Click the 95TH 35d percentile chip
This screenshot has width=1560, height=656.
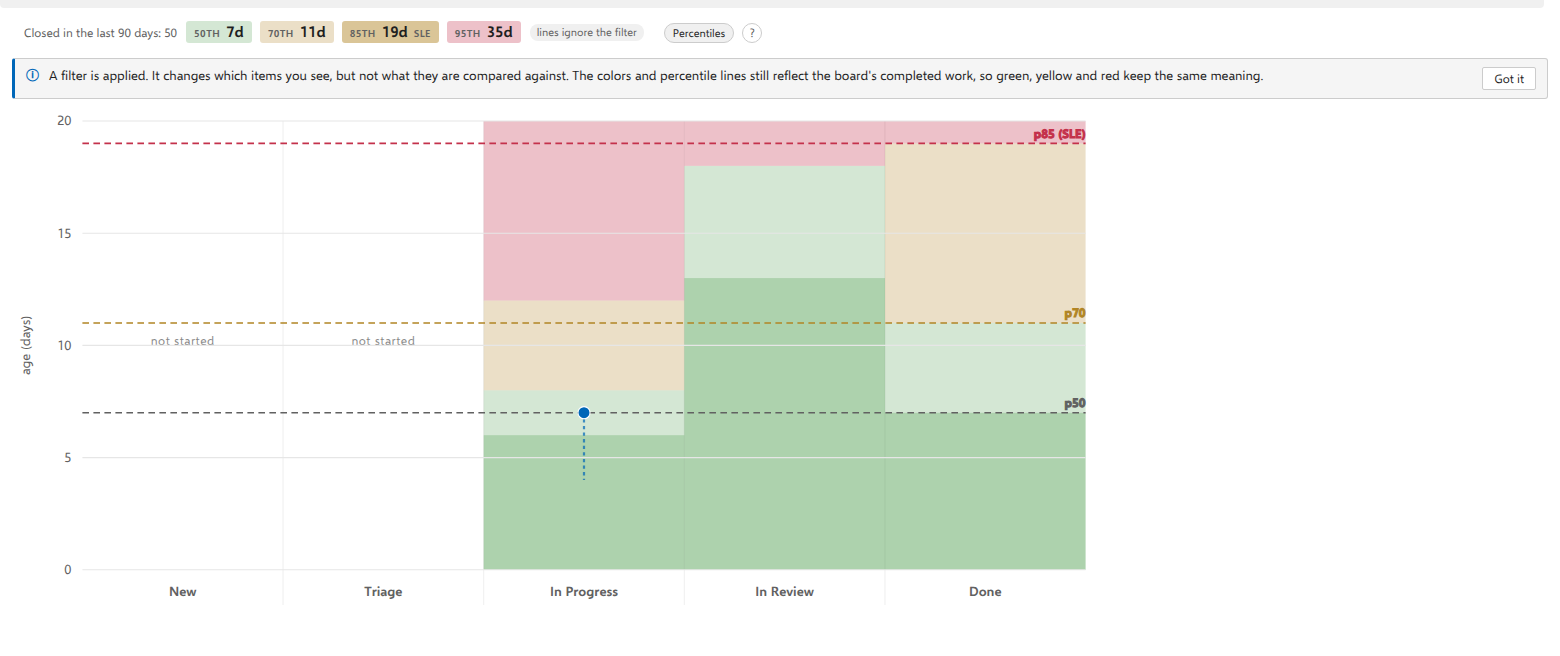[x=484, y=33]
